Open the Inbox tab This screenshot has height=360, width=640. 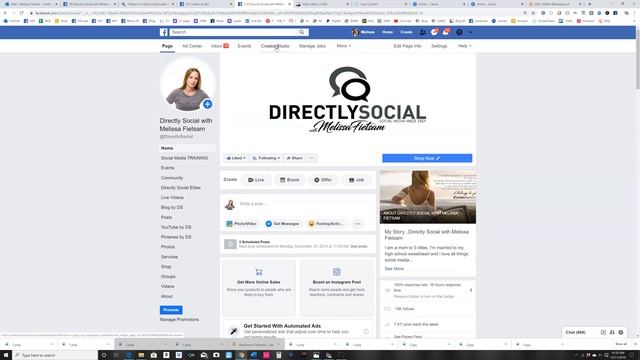(220, 46)
